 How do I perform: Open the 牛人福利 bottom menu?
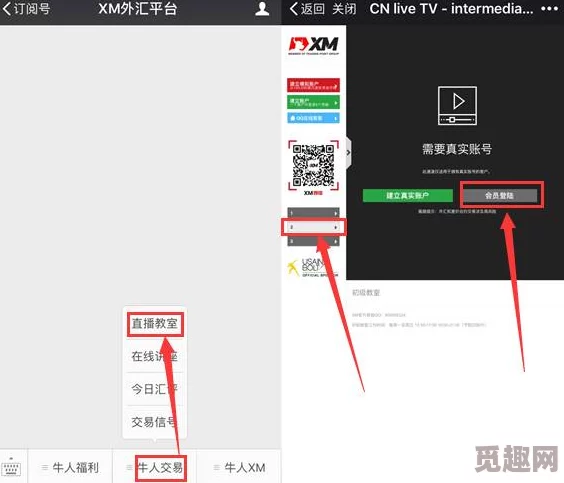click(x=70, y=468)
